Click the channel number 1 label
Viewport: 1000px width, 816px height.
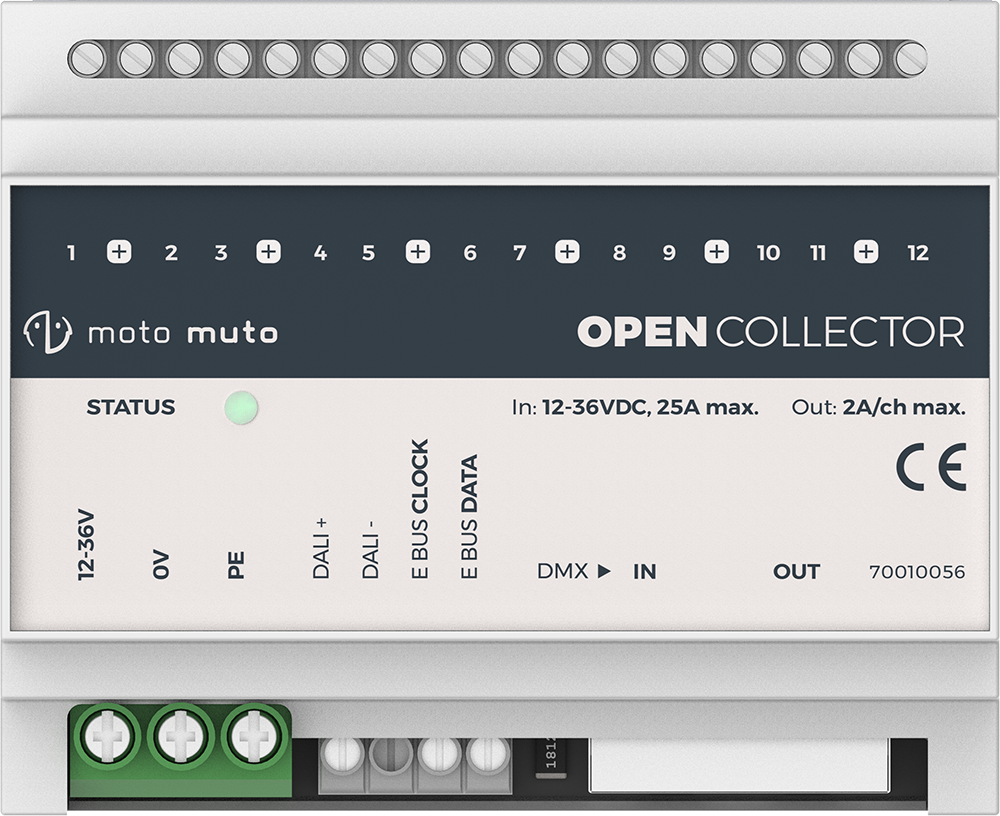71,253
